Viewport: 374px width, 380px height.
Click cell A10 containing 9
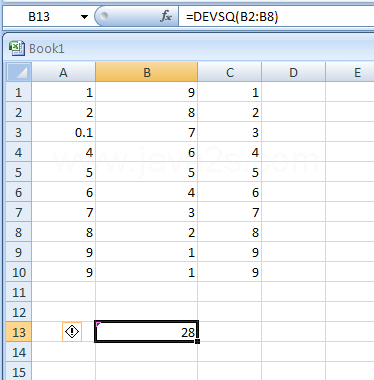click(64, 272)
